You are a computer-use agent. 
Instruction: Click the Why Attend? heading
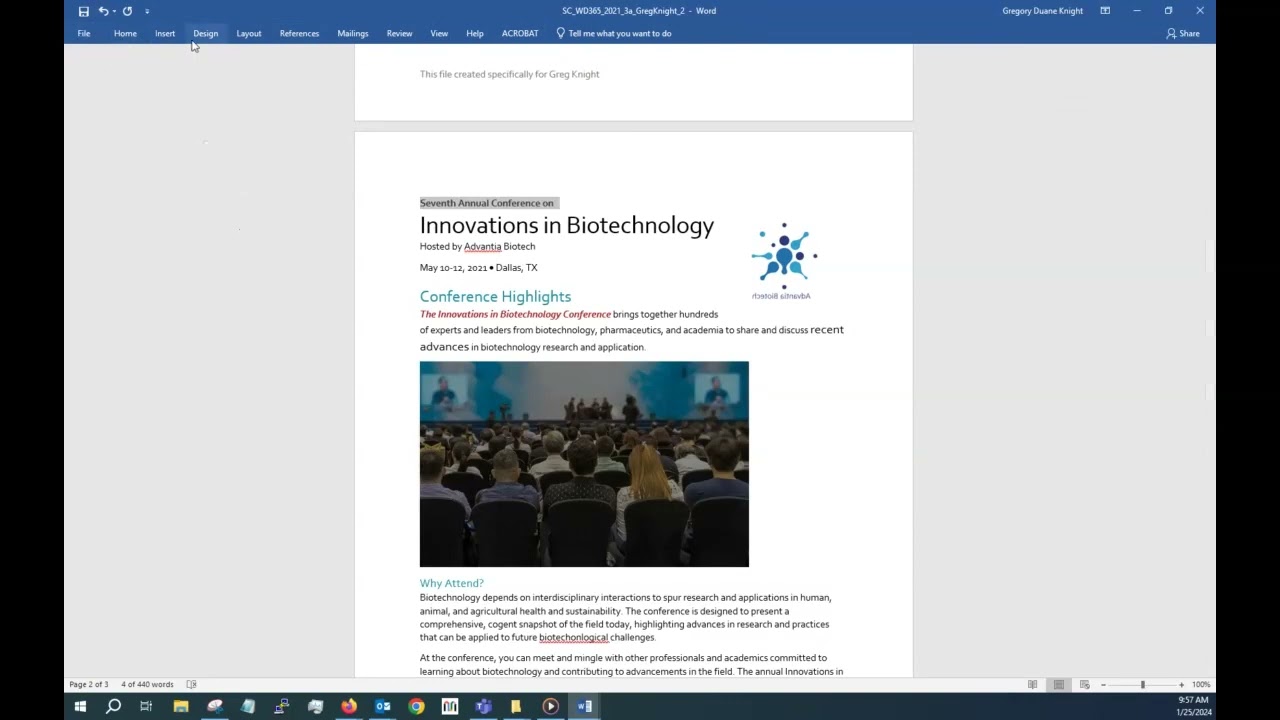(x=452, y=583)
